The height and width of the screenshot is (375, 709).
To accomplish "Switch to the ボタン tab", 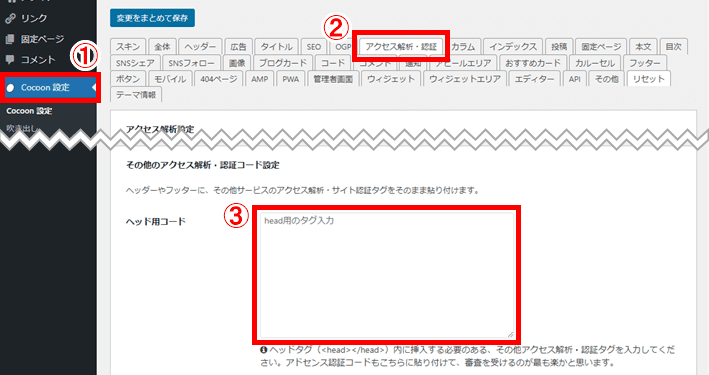I will pos(128,79).
